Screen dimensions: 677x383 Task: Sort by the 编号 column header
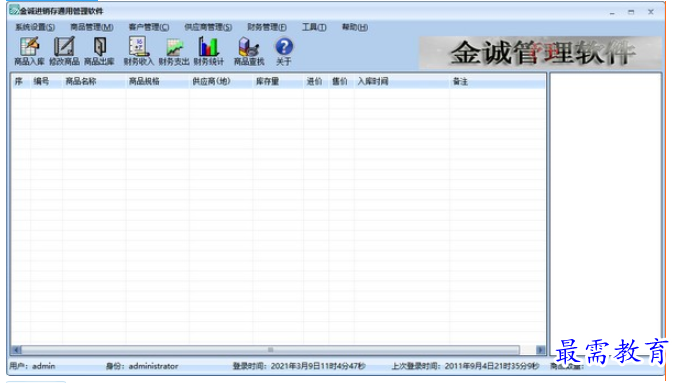(46, 81)
